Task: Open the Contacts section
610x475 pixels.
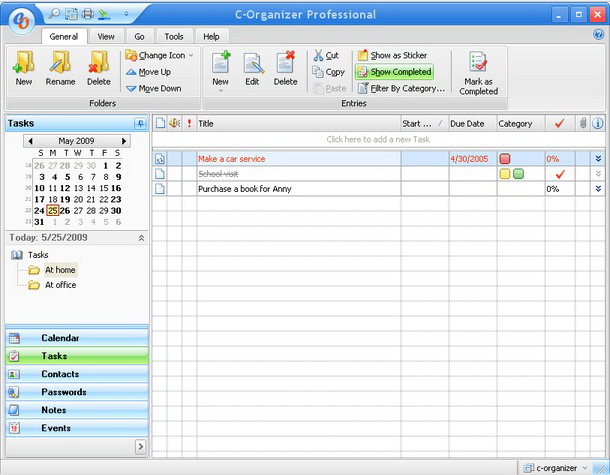Action: 77,374
